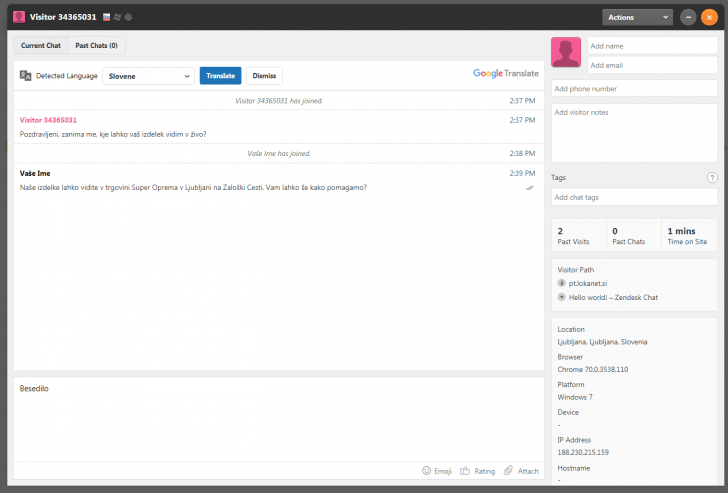The image size is (728, 493).
Task: Click the Add email field
Action: coord(652,65)
